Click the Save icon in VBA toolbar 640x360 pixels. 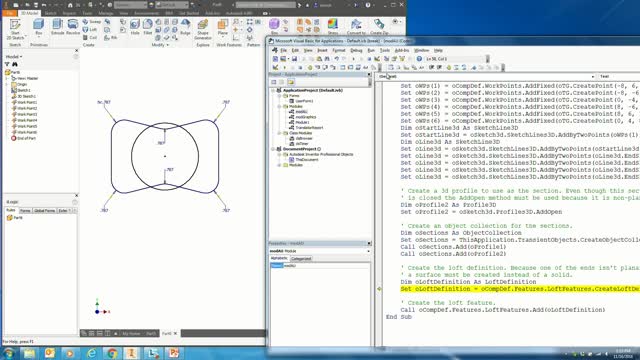[x=294, y=59]
